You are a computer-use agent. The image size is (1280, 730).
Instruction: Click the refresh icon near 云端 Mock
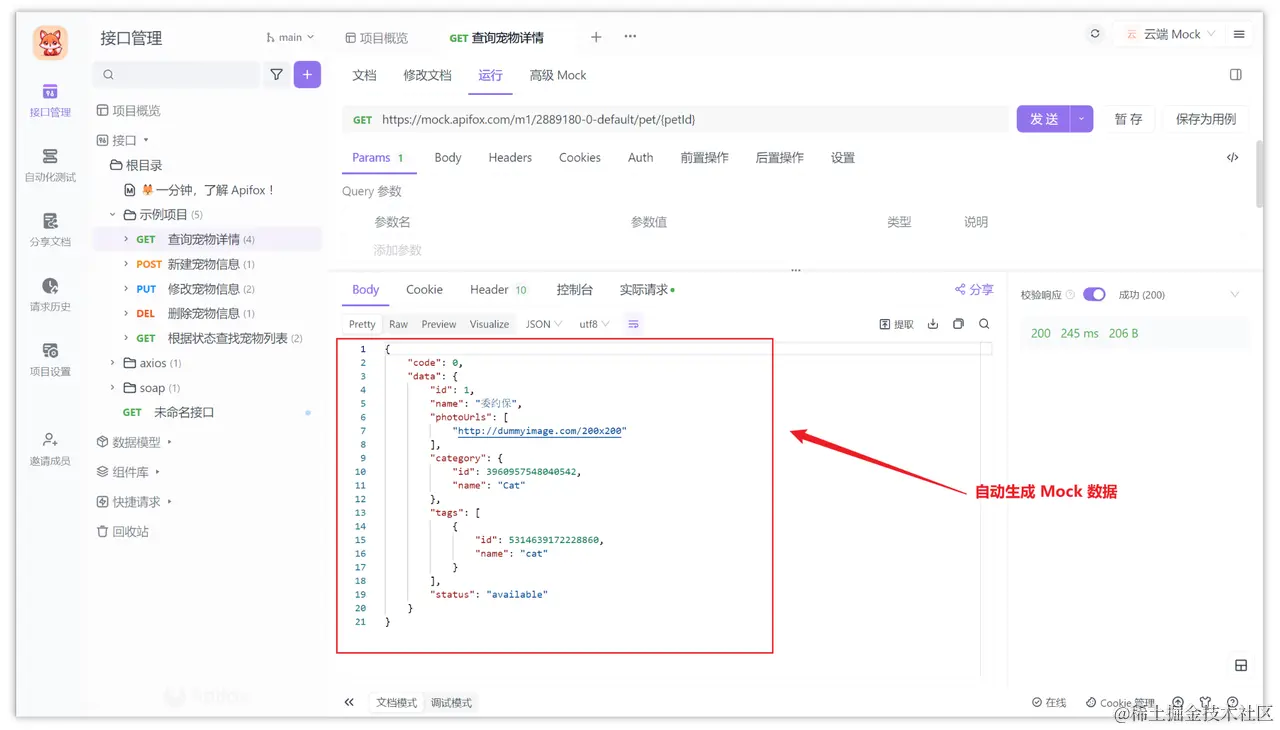(1095, 34)
